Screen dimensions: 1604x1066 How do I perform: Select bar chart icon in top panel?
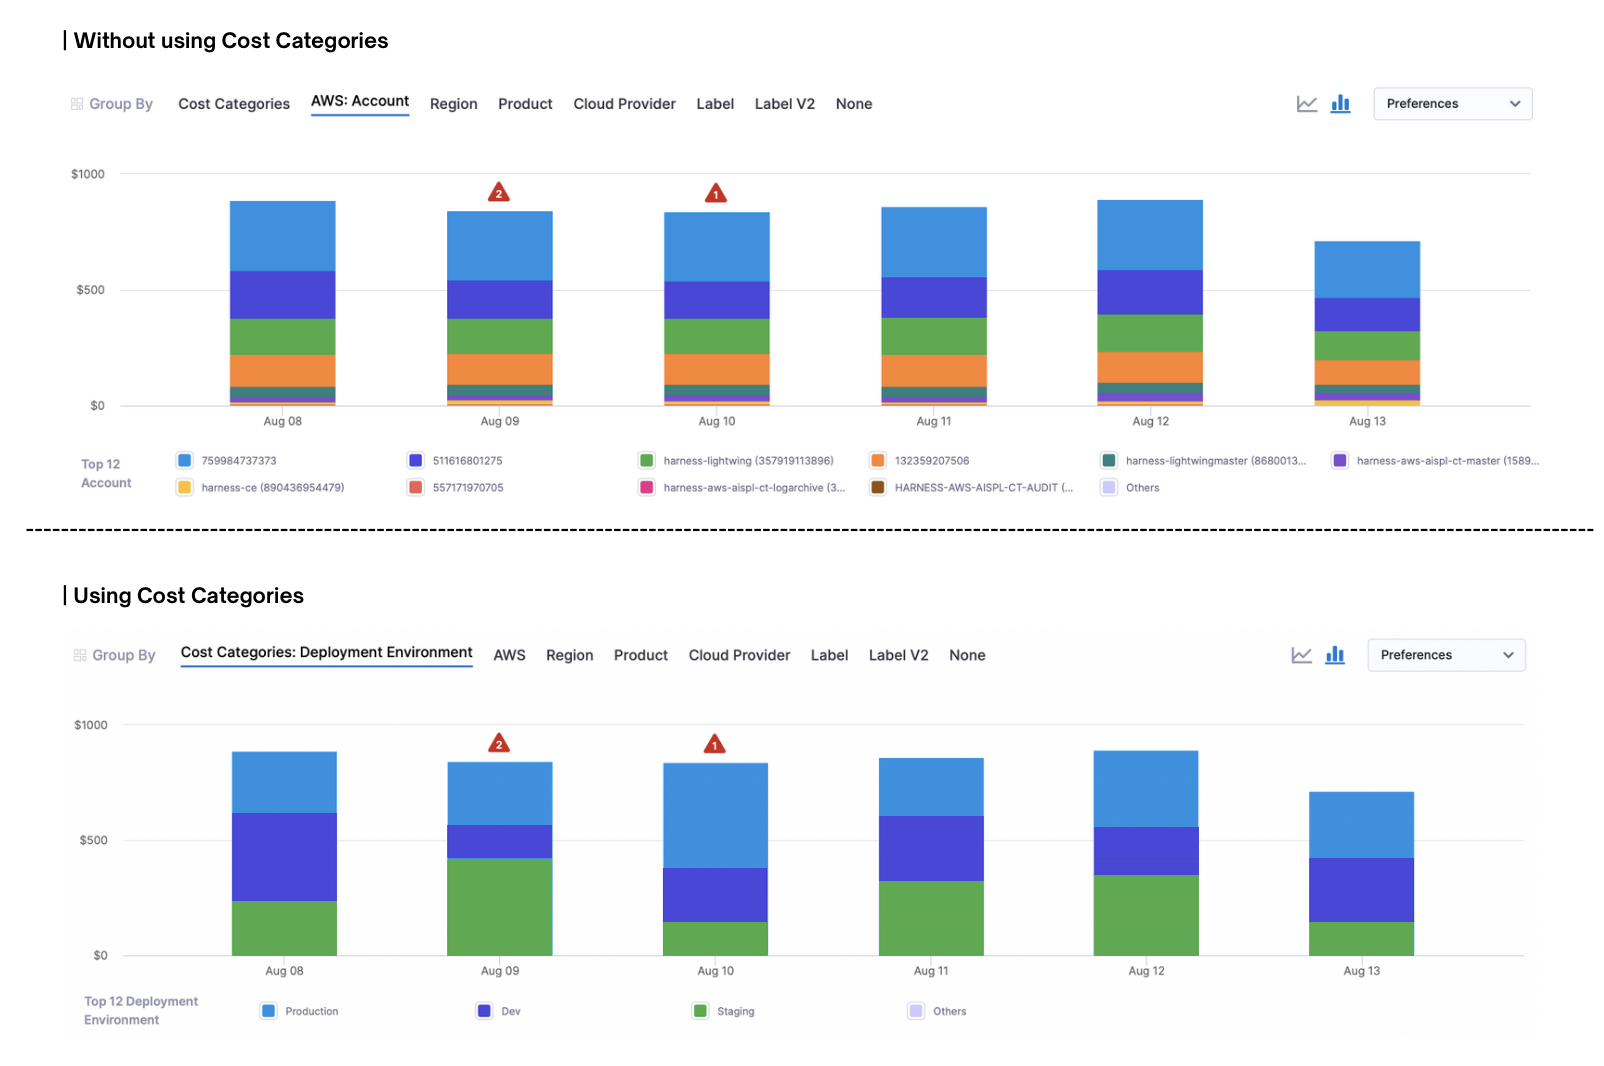[x=1340, y=104]
